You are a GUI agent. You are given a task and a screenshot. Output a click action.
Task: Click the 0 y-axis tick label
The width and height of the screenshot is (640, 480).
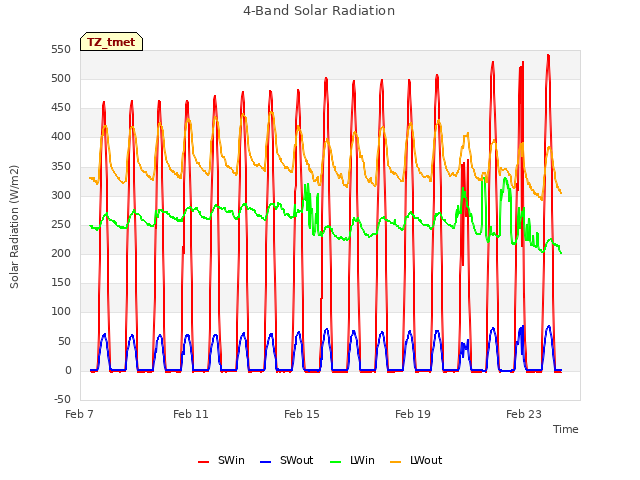(68, 371)
